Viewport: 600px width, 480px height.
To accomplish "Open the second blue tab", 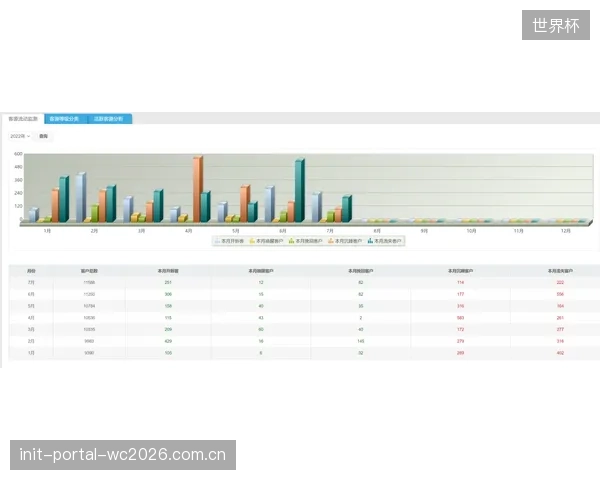I will [x=64, y=119].
